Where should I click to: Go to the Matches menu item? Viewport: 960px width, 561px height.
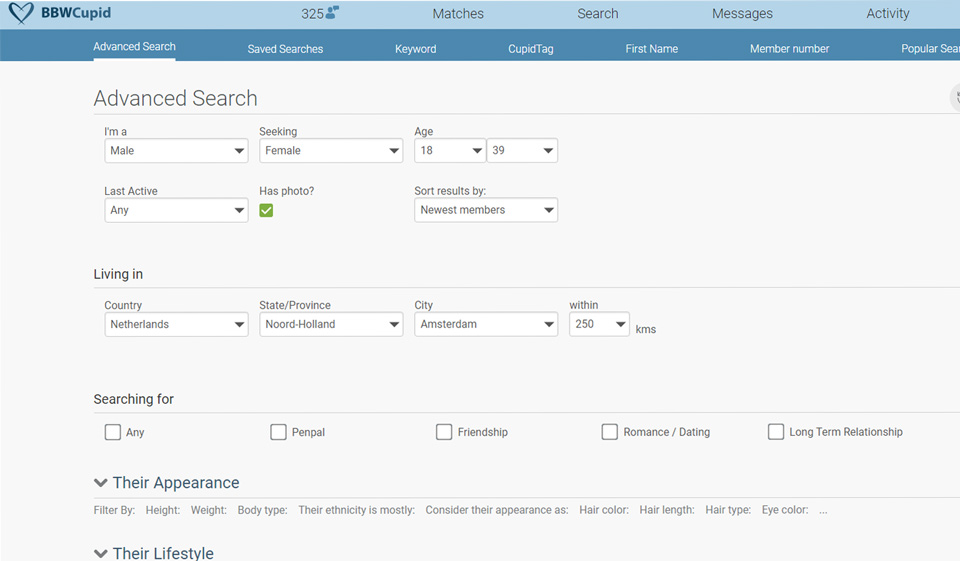pyautogui.click(x=458, y=14)
